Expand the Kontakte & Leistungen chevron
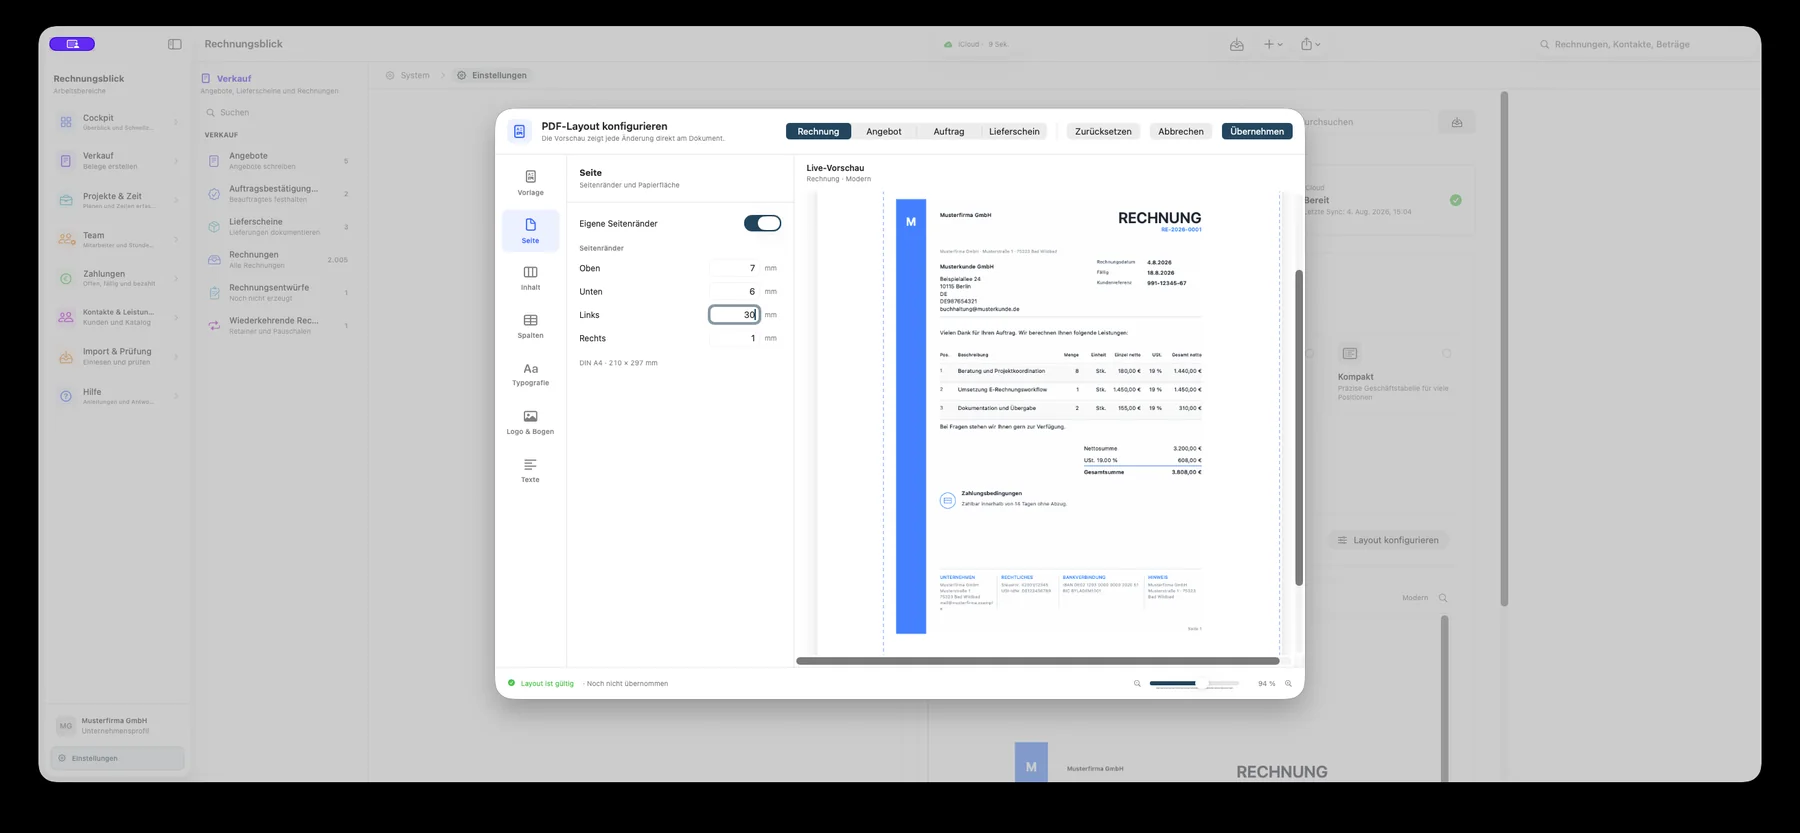This screenshot has width=1800, height=833. 176,317
